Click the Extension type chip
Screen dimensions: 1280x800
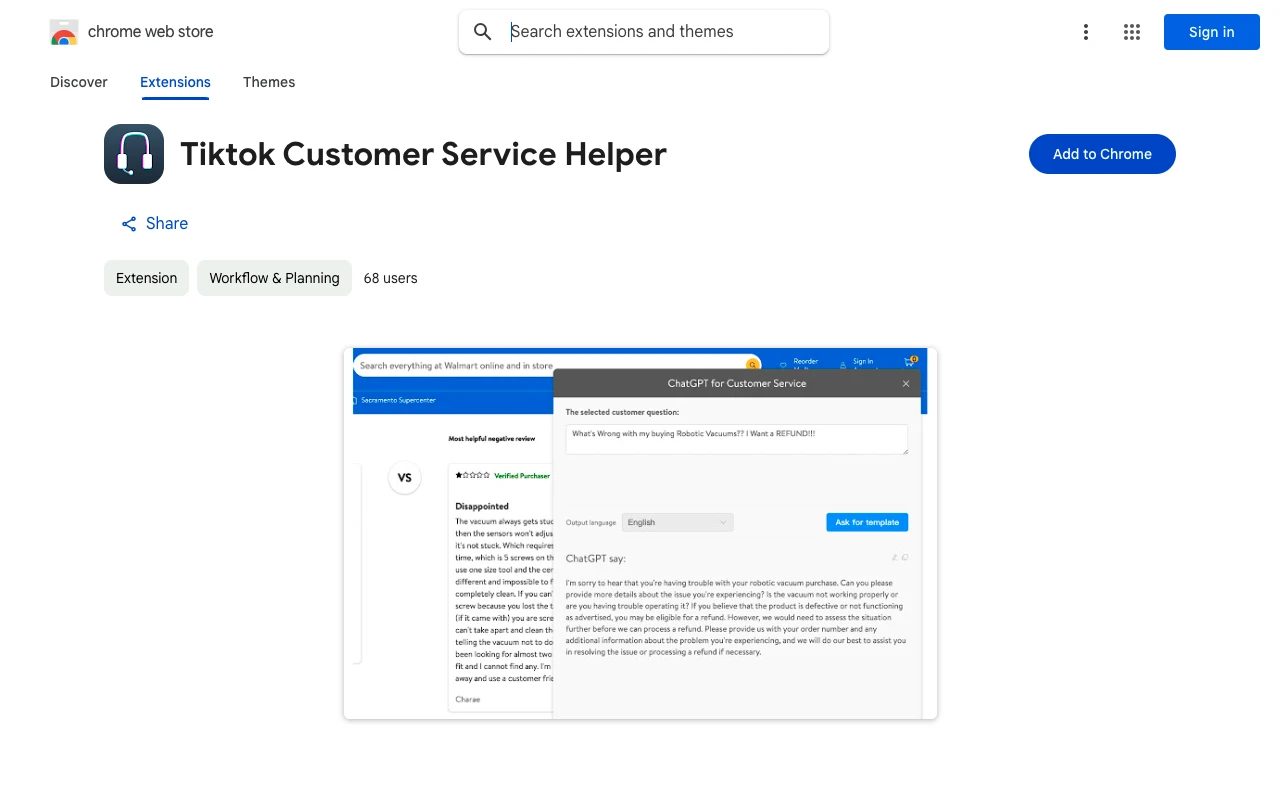pos(146,278)
